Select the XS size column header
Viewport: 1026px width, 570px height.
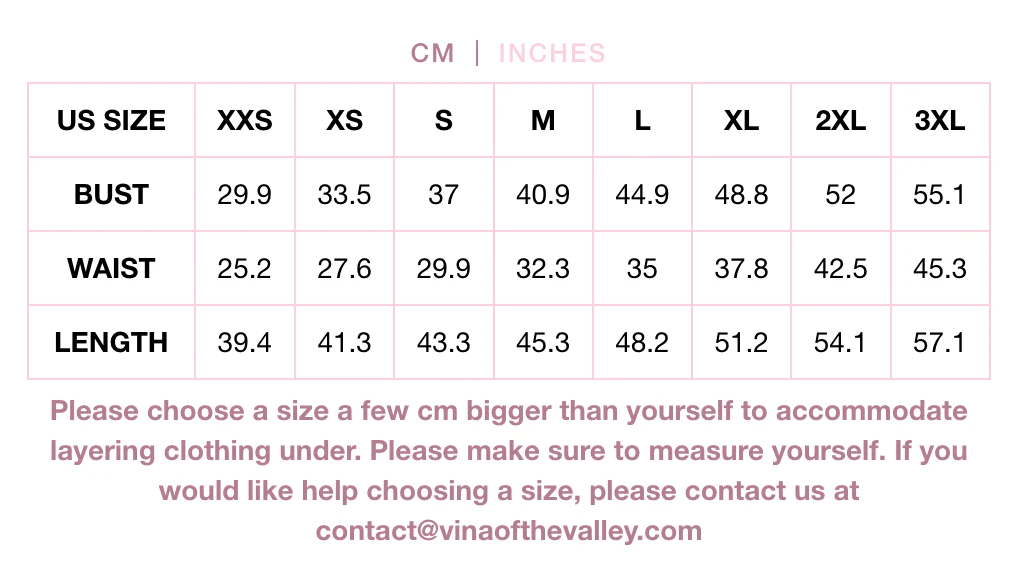tap(344, 120)
